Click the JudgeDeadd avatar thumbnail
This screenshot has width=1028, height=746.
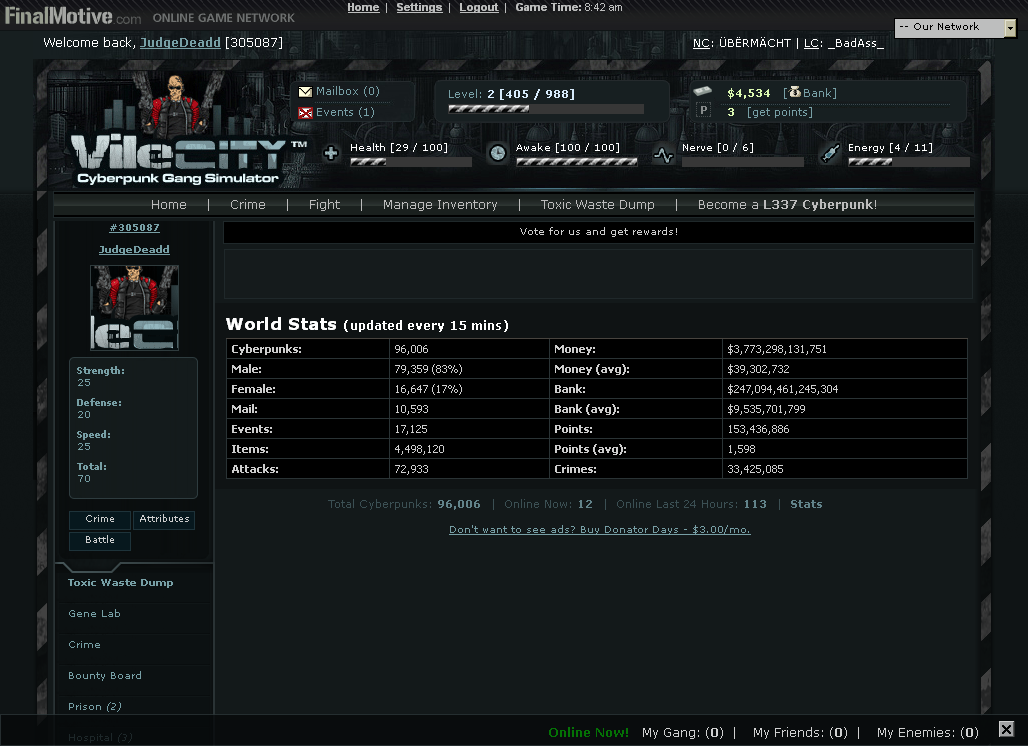tap(134, 308)
